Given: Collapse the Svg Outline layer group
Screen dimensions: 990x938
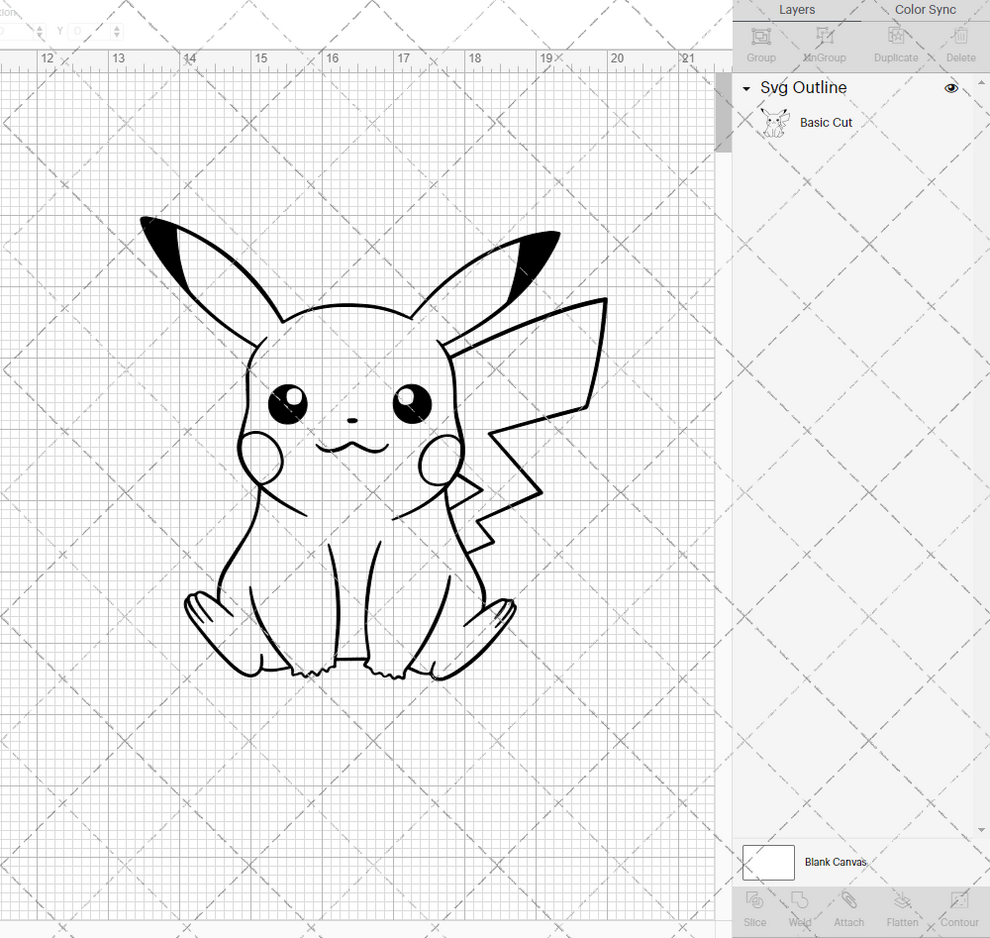Looking at the screenshot, I should [744, 88].
